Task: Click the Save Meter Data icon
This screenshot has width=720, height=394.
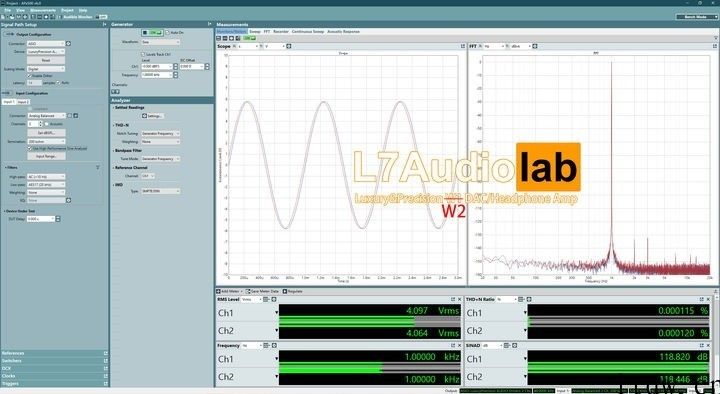Action: (248, 291)
